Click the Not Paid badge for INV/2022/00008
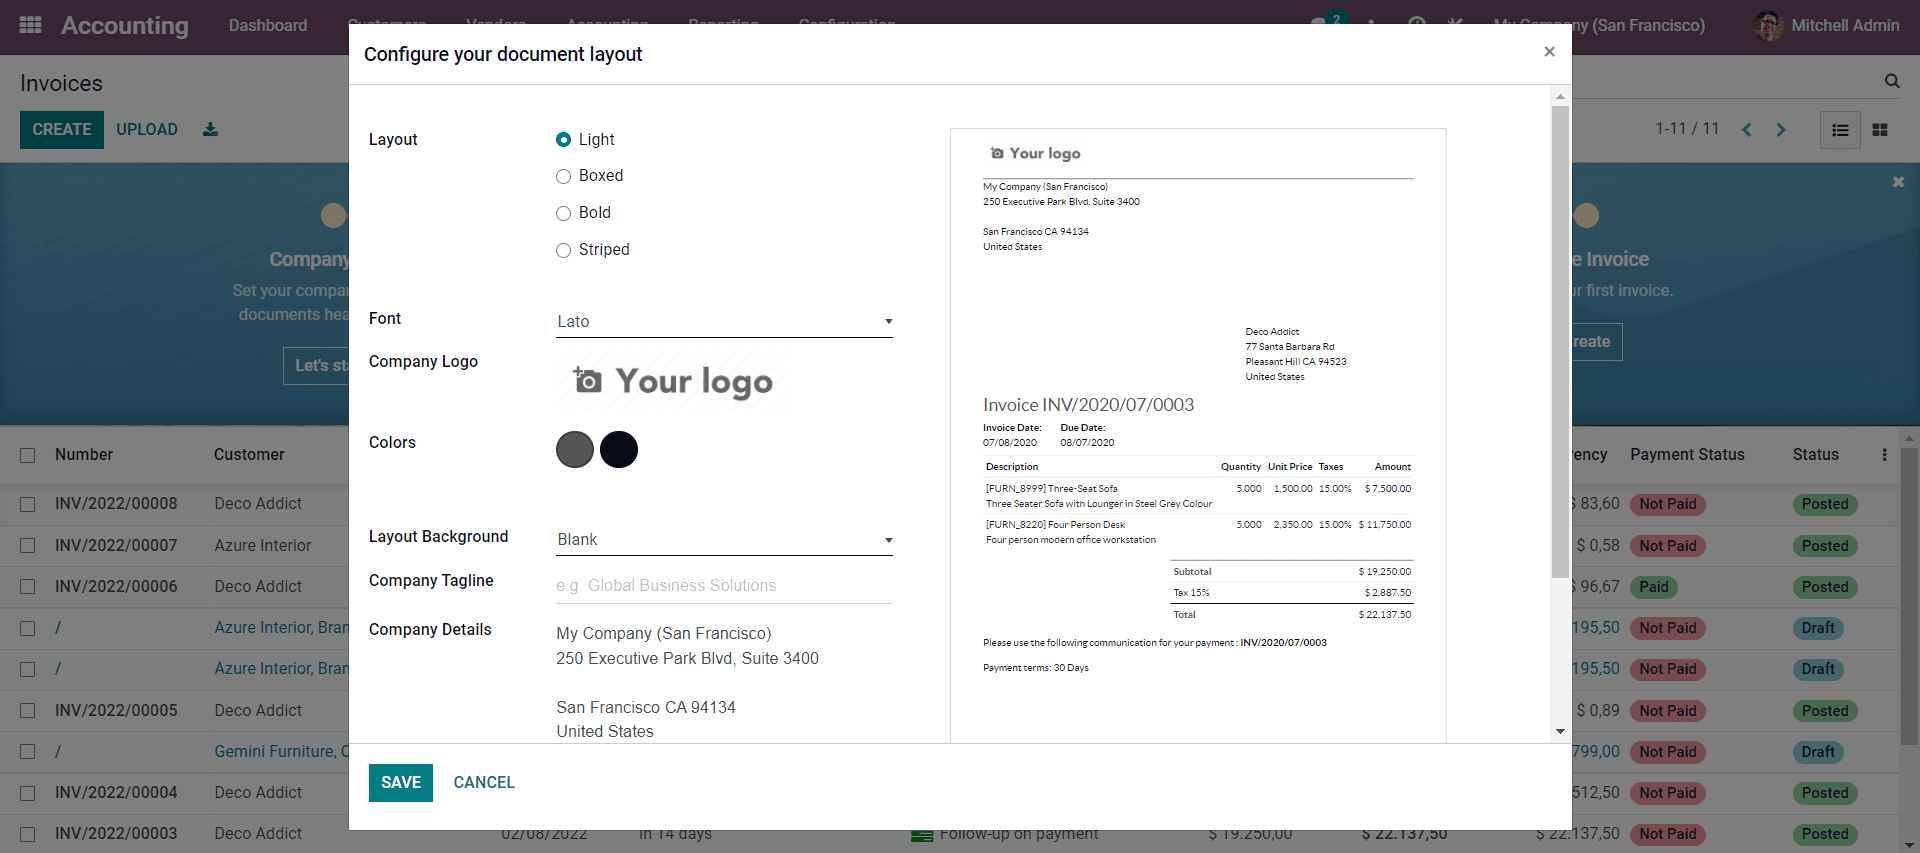The height and width of the screenshot is (853, 1920). (x=1667, y=504)
